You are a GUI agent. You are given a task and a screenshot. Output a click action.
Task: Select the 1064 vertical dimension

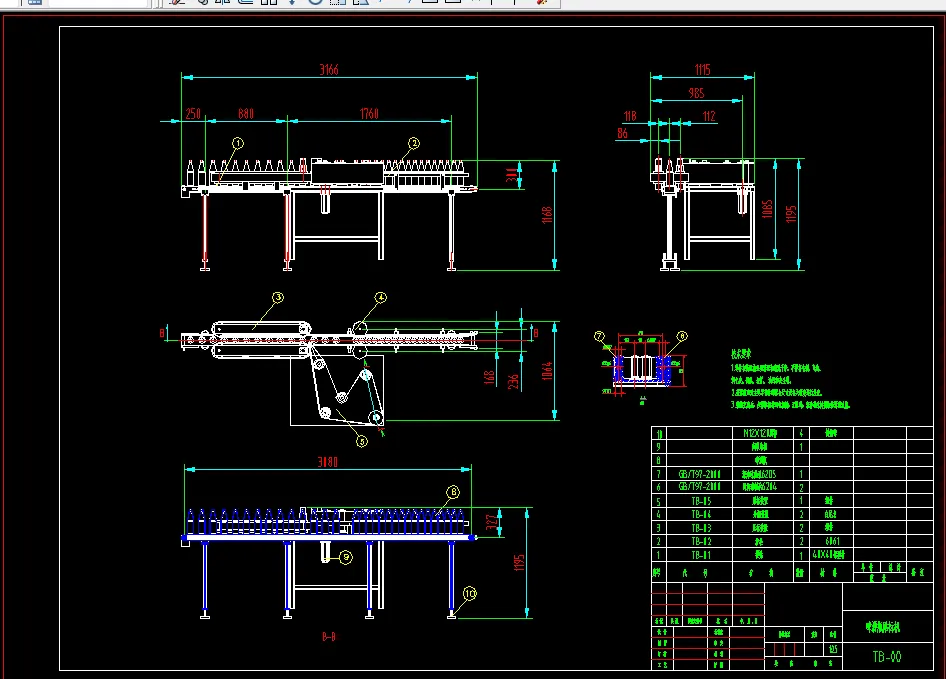pos(547,371)
